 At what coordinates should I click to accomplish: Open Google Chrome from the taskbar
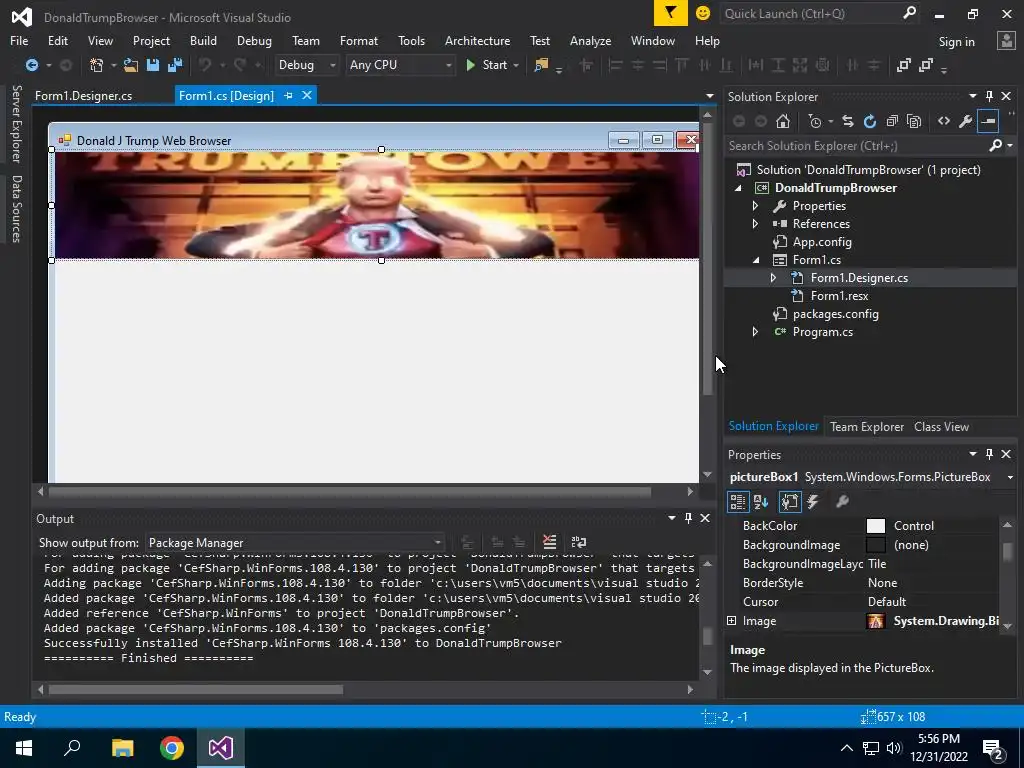click(172, 748)
